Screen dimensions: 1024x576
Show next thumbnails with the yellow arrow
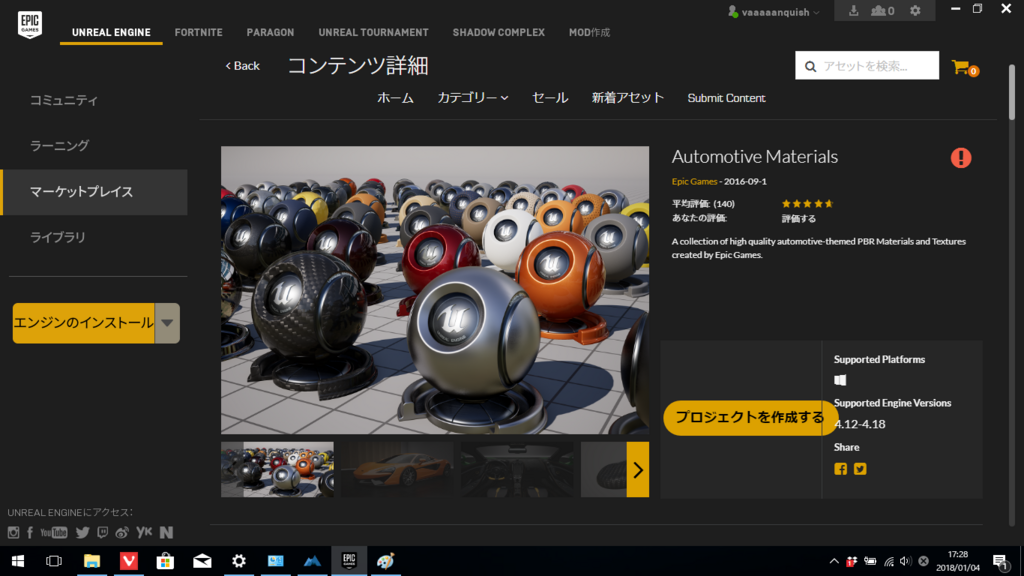click(638, 470)
